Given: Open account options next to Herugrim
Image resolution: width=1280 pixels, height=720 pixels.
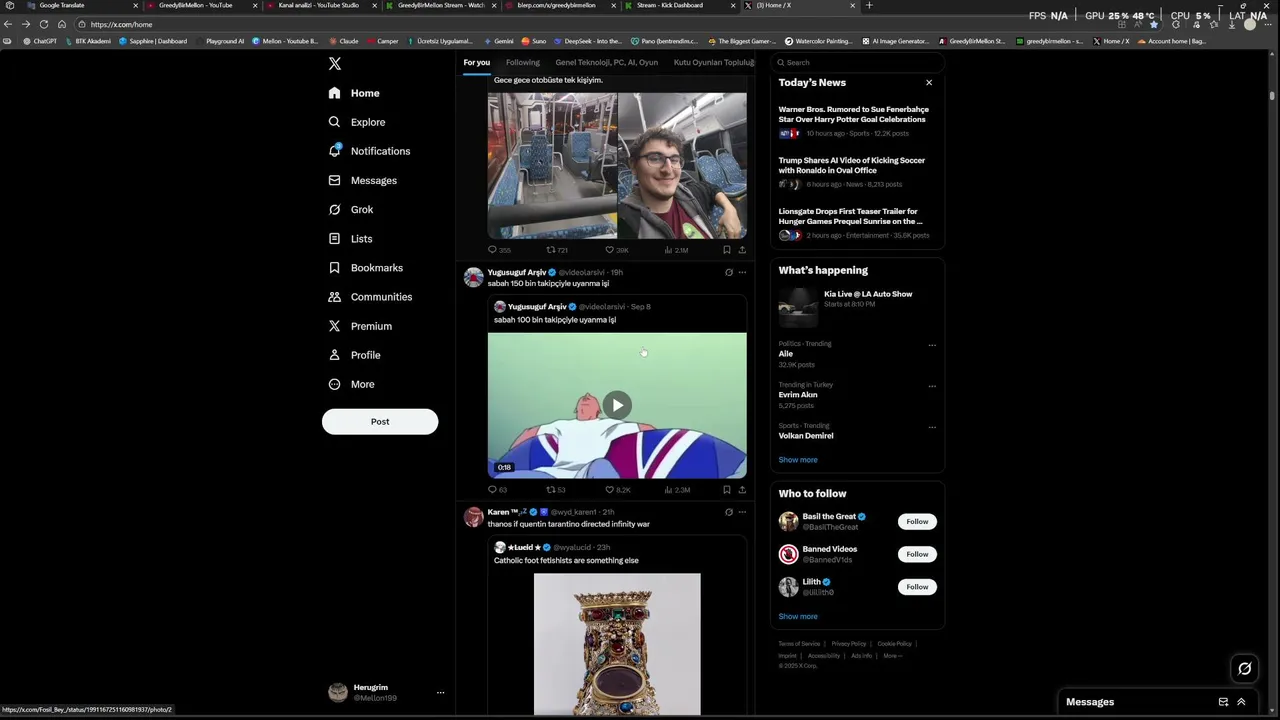Looking at the screenshot, I should [440, 692].
